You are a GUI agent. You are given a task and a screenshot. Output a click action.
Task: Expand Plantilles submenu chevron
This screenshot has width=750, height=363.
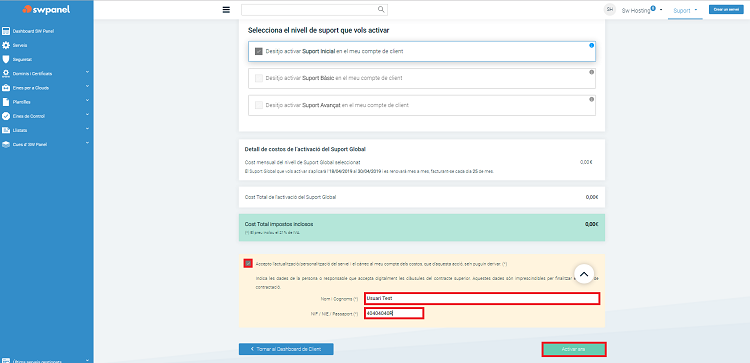[87, 101]
